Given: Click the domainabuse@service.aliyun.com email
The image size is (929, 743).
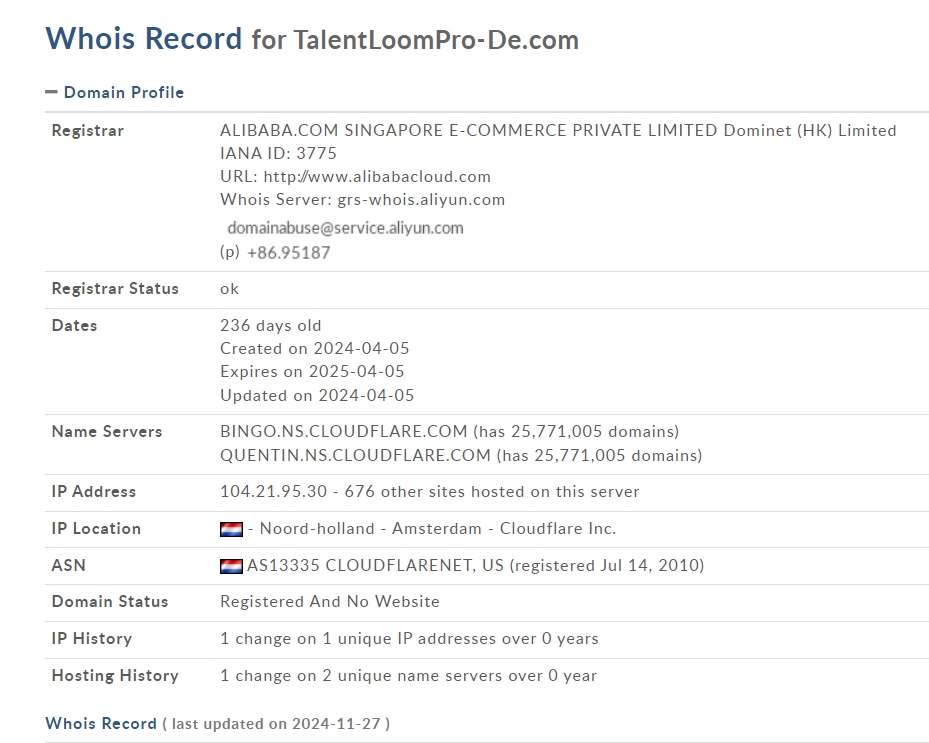Looking at the screenshot, I should click(345, 228).
